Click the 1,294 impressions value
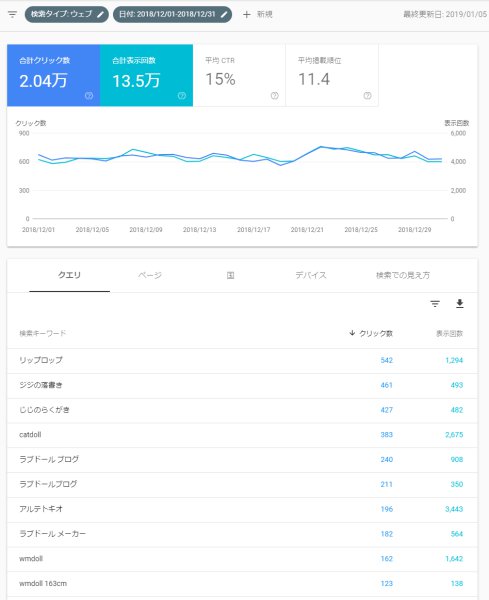 454,360
